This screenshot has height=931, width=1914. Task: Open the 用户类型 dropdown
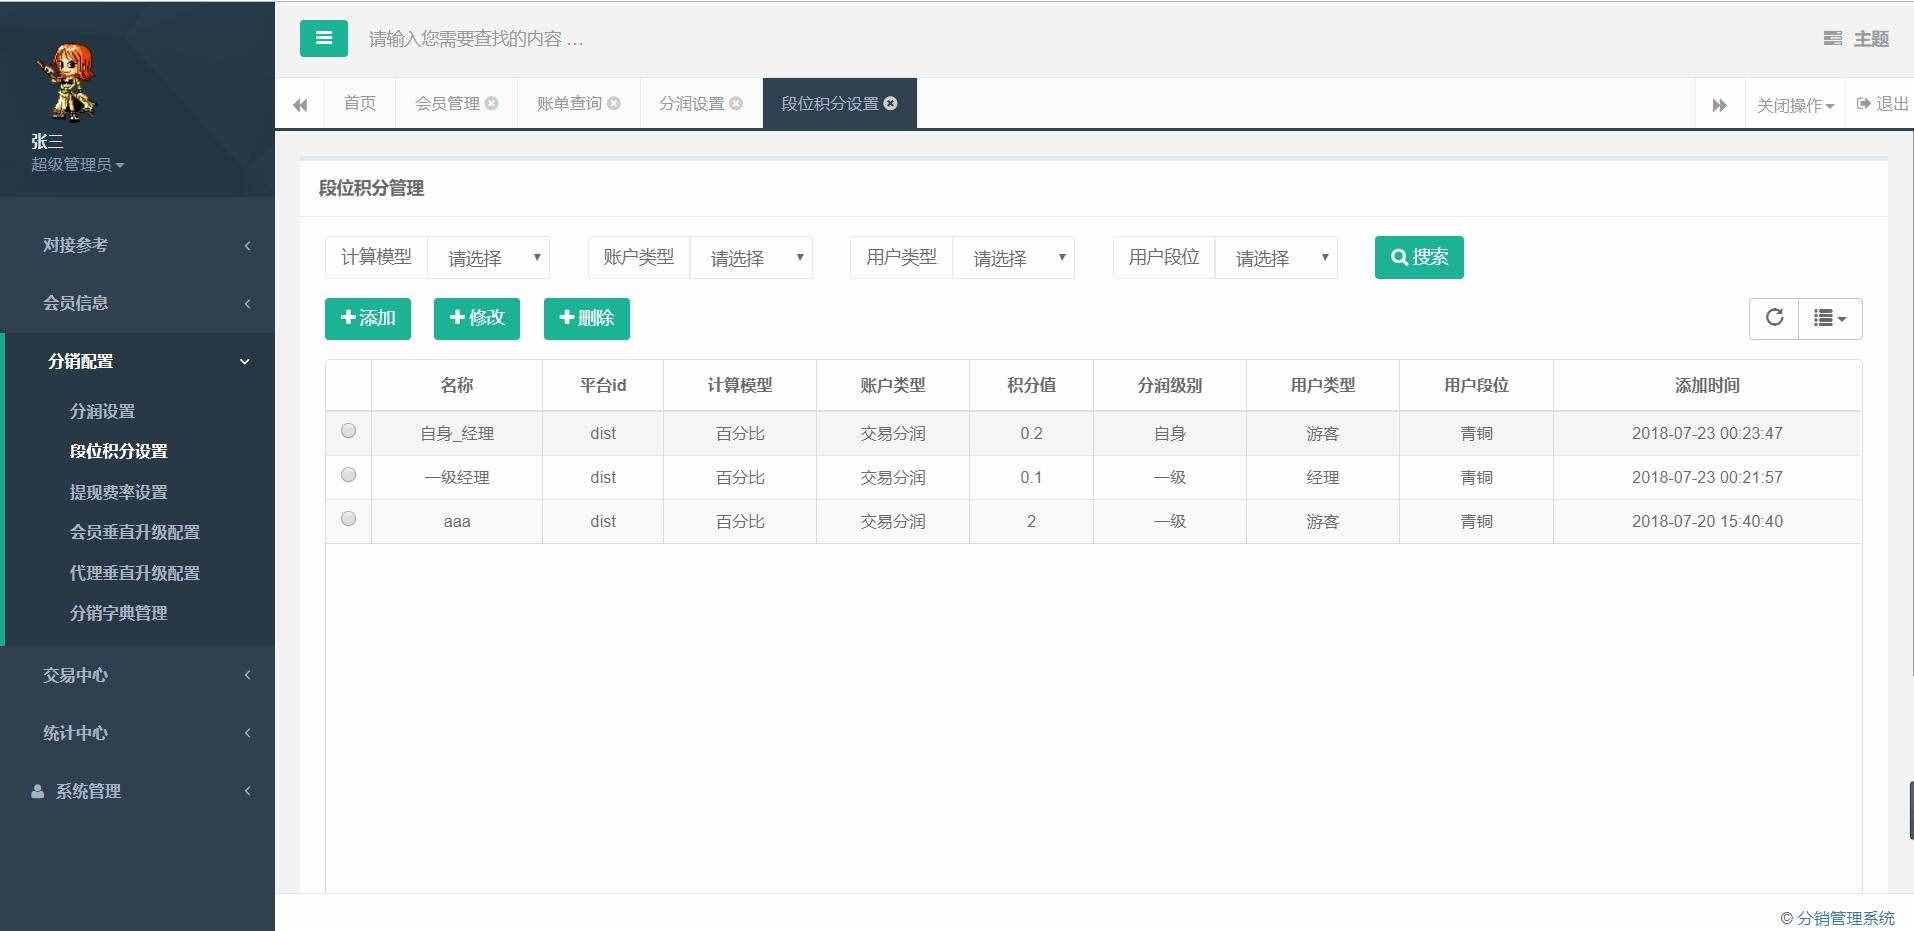(1013, 258)
